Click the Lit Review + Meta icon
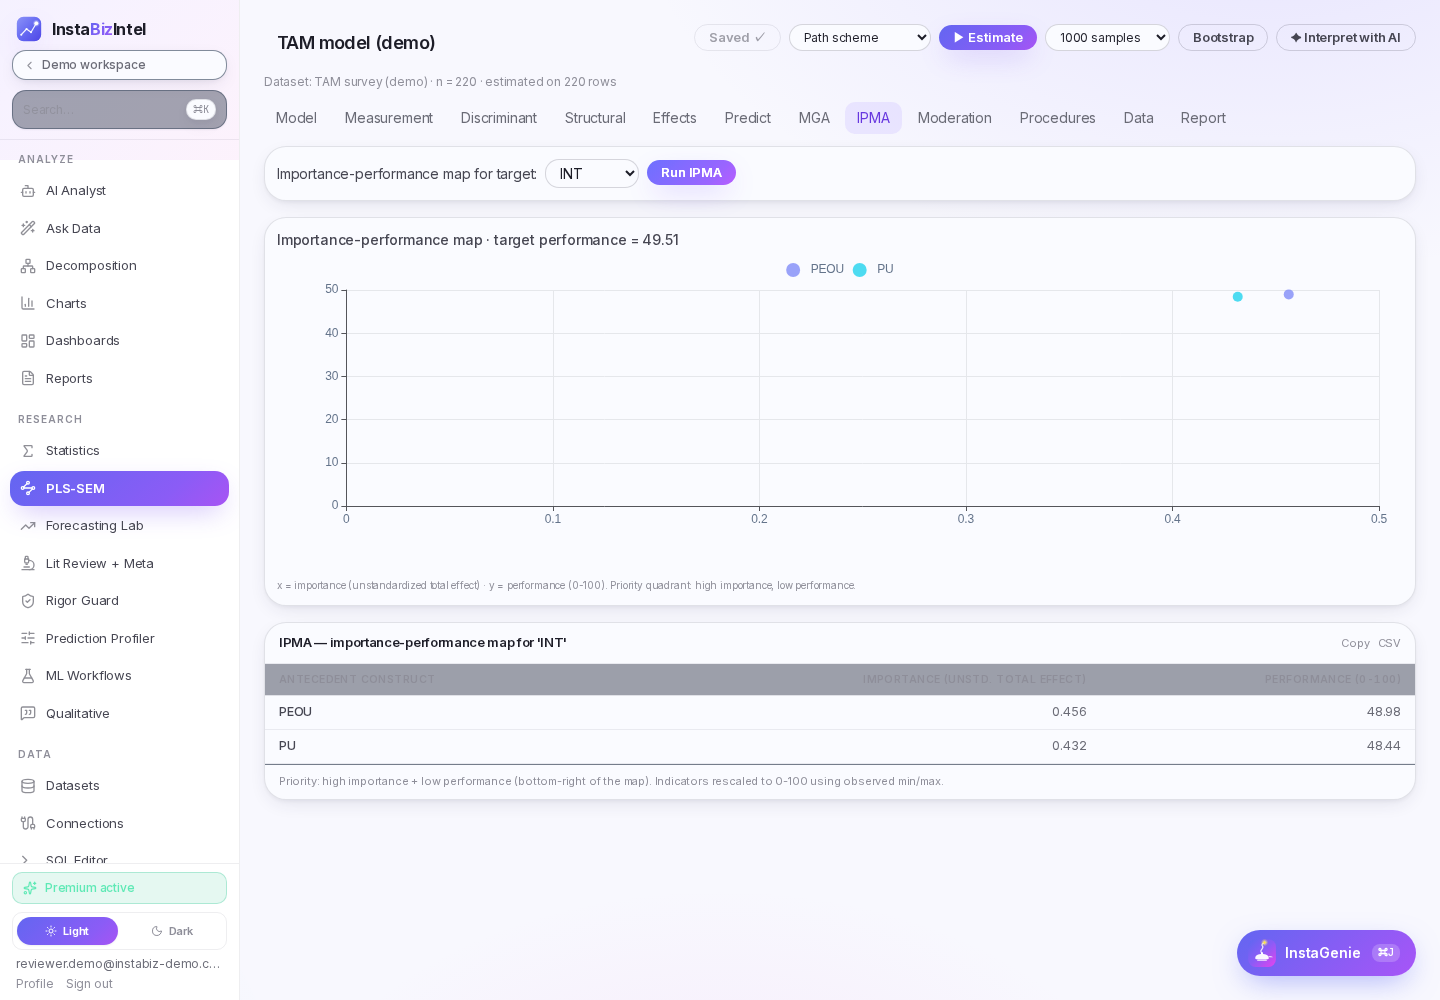The height and width of the screenshot is (1000, 1440). click(28, 563)
